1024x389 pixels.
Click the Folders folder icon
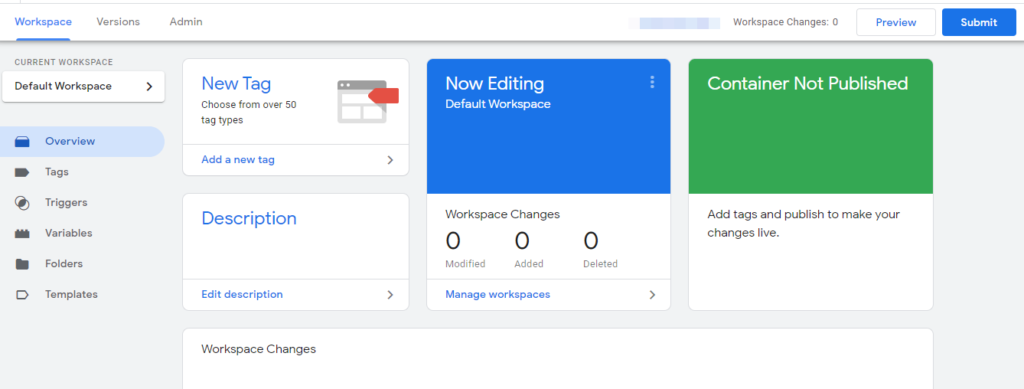coord(22,264)
